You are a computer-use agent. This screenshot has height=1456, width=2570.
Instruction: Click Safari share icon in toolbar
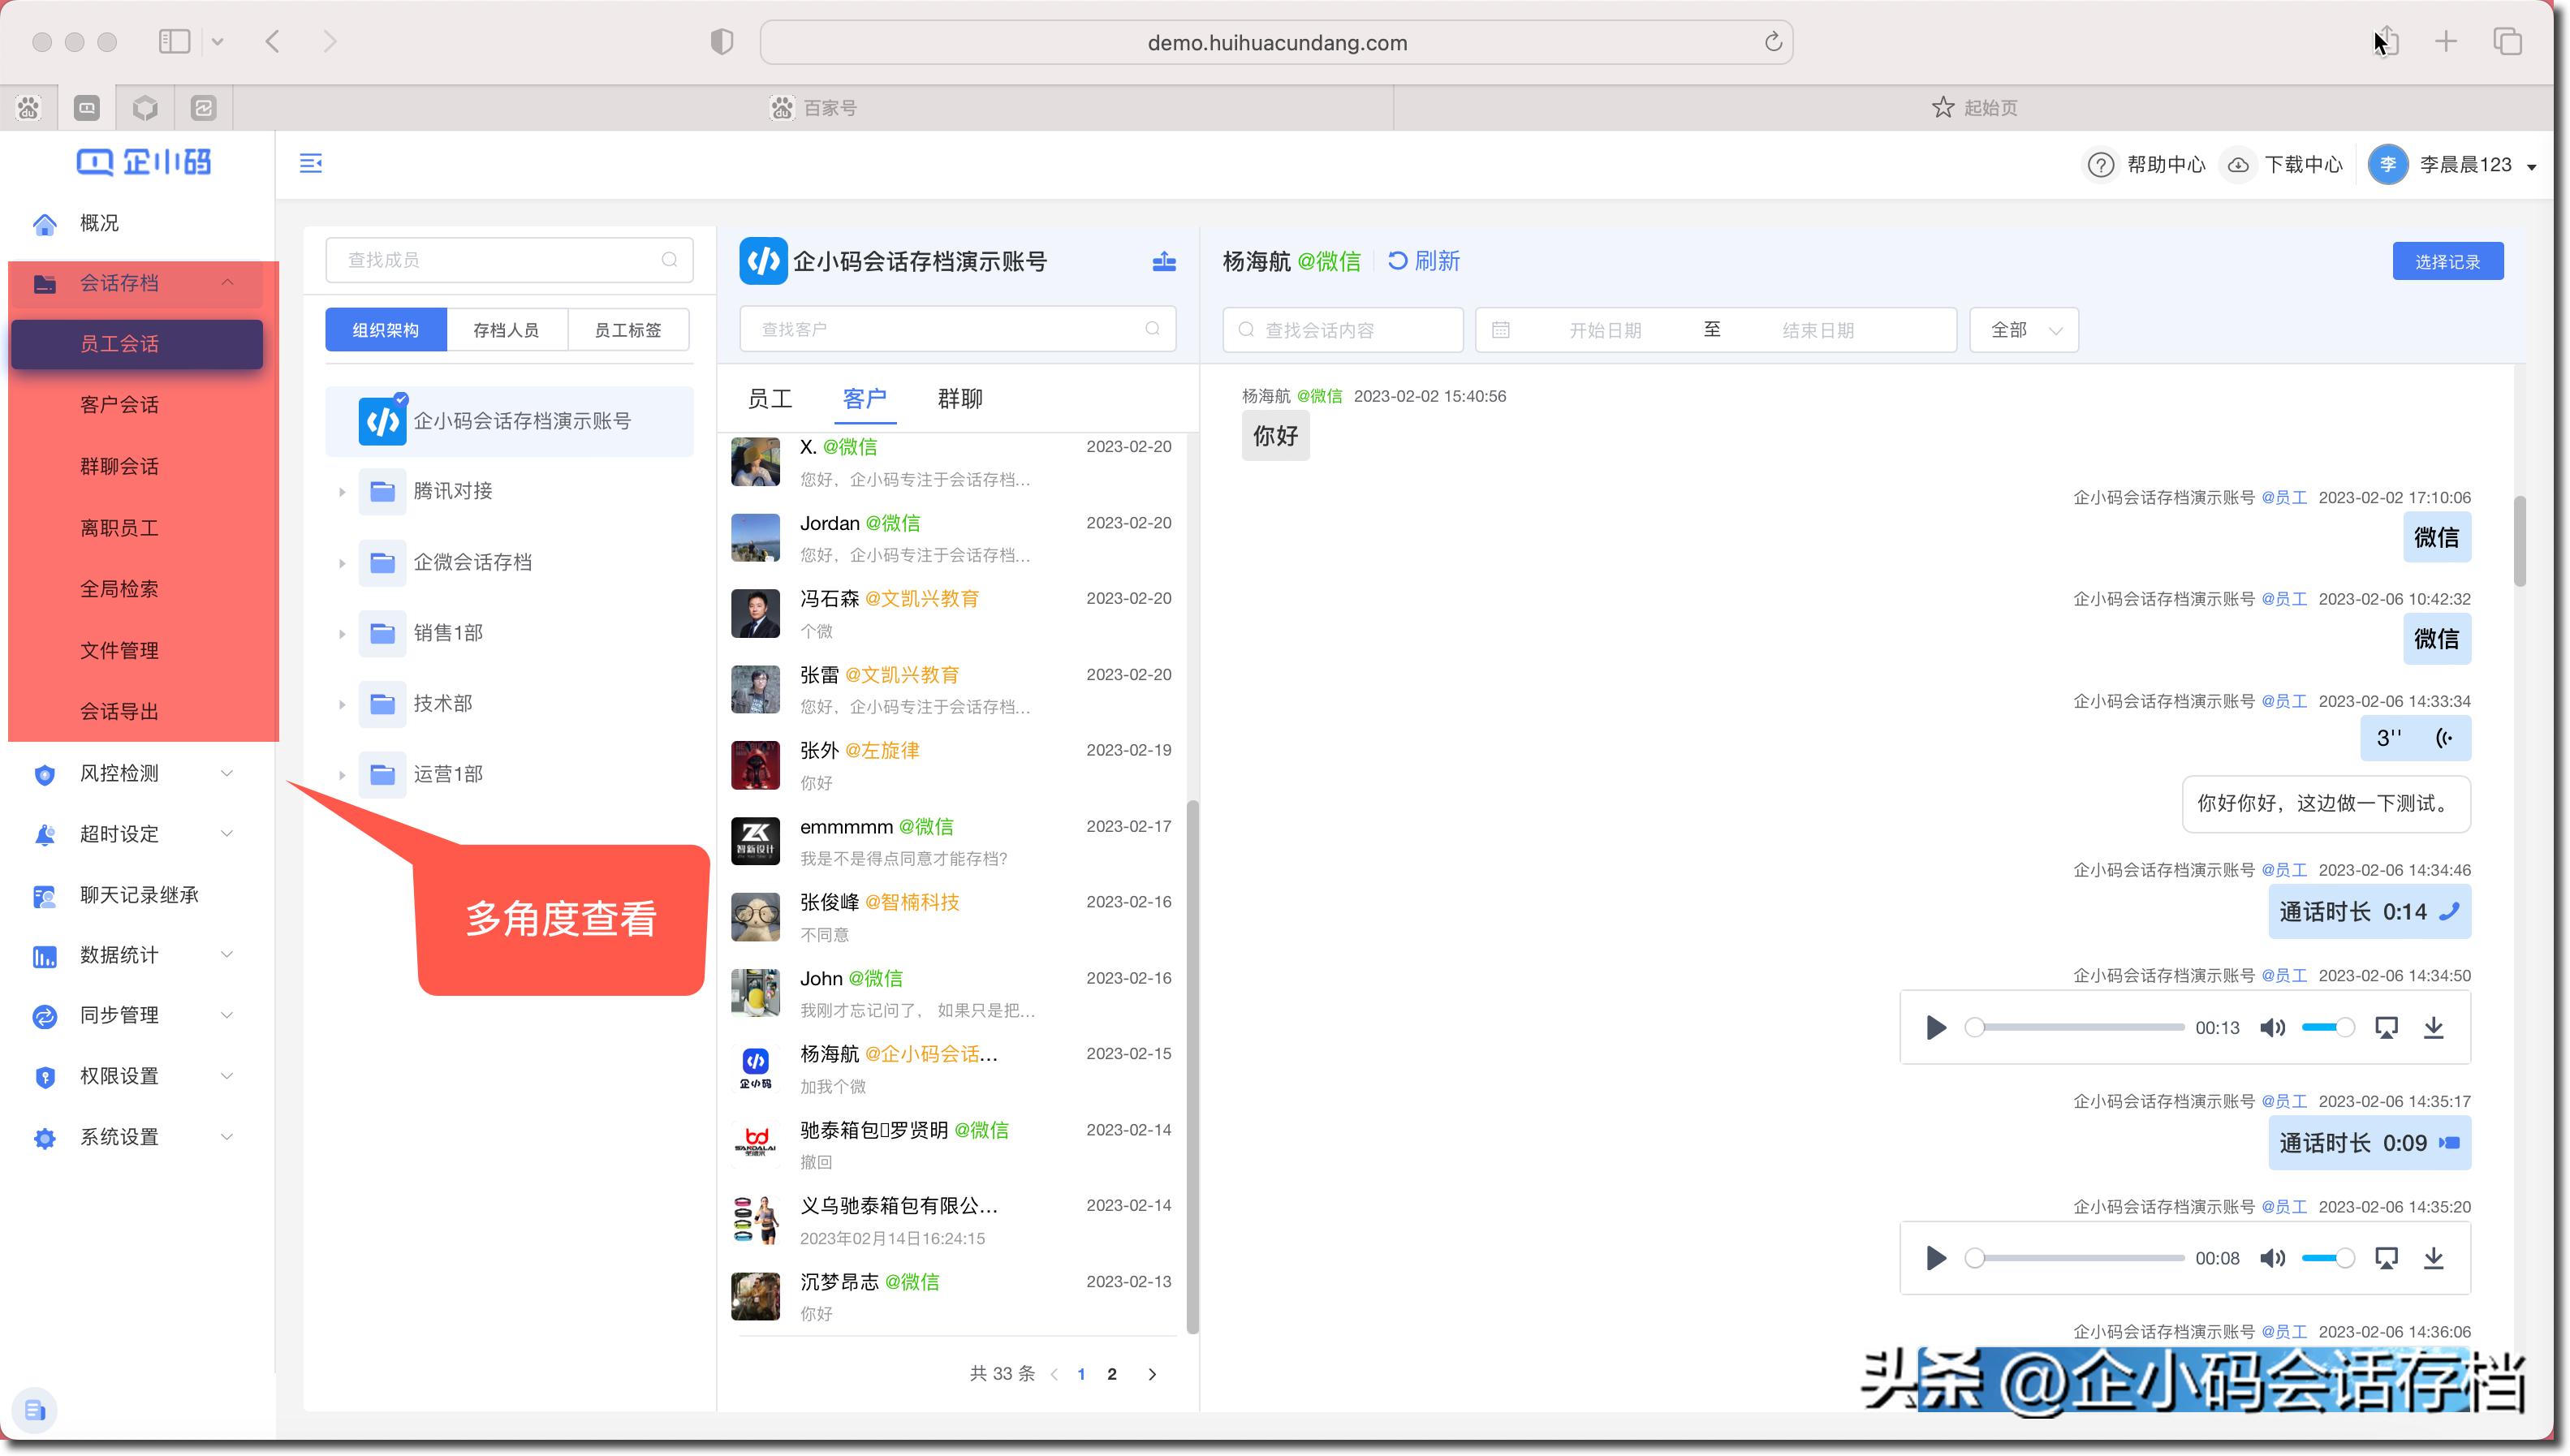(x=2387, y=41)
